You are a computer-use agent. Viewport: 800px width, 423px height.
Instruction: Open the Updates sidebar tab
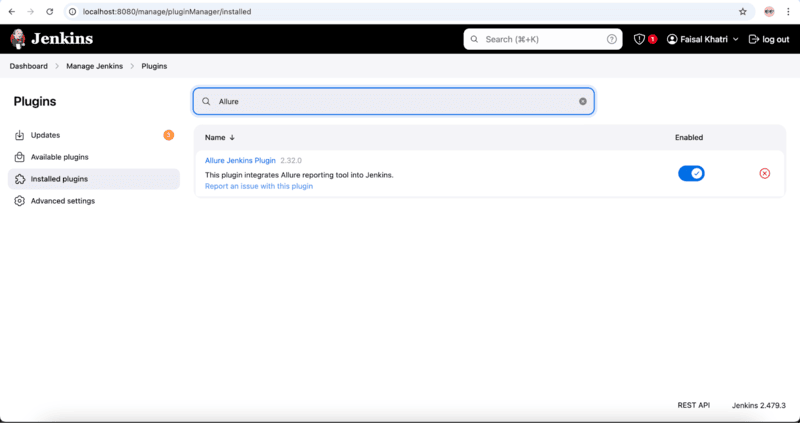coord(94,135)
